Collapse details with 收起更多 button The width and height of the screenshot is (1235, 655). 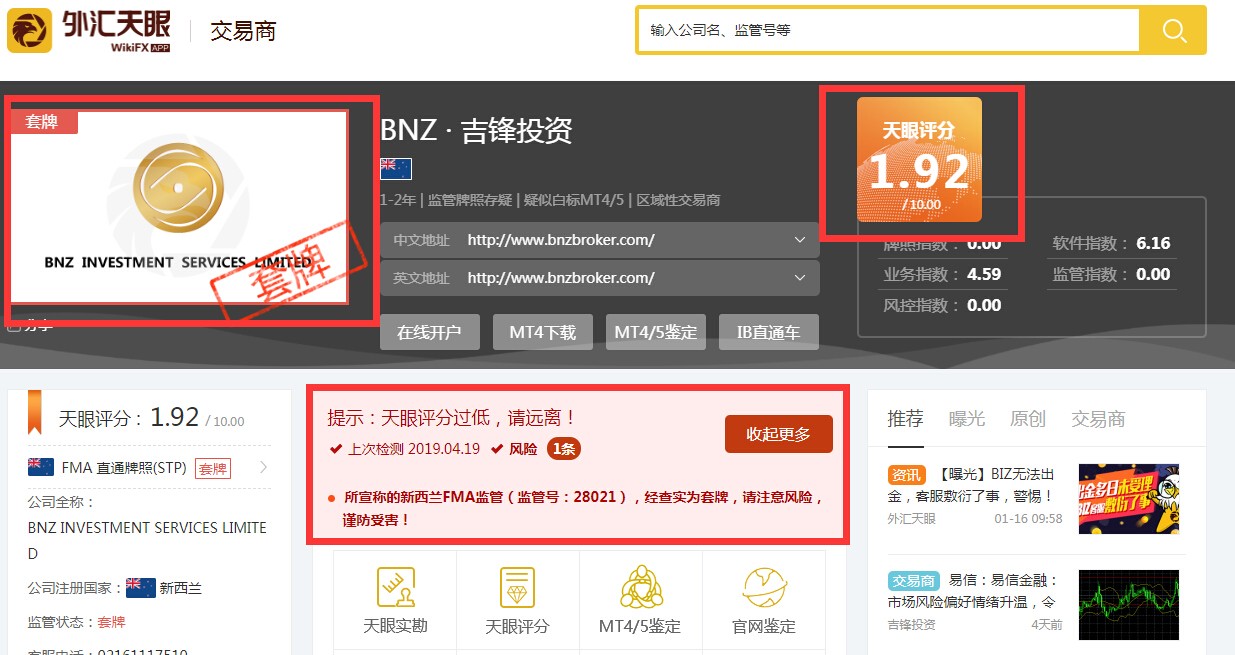coord(779,434)
